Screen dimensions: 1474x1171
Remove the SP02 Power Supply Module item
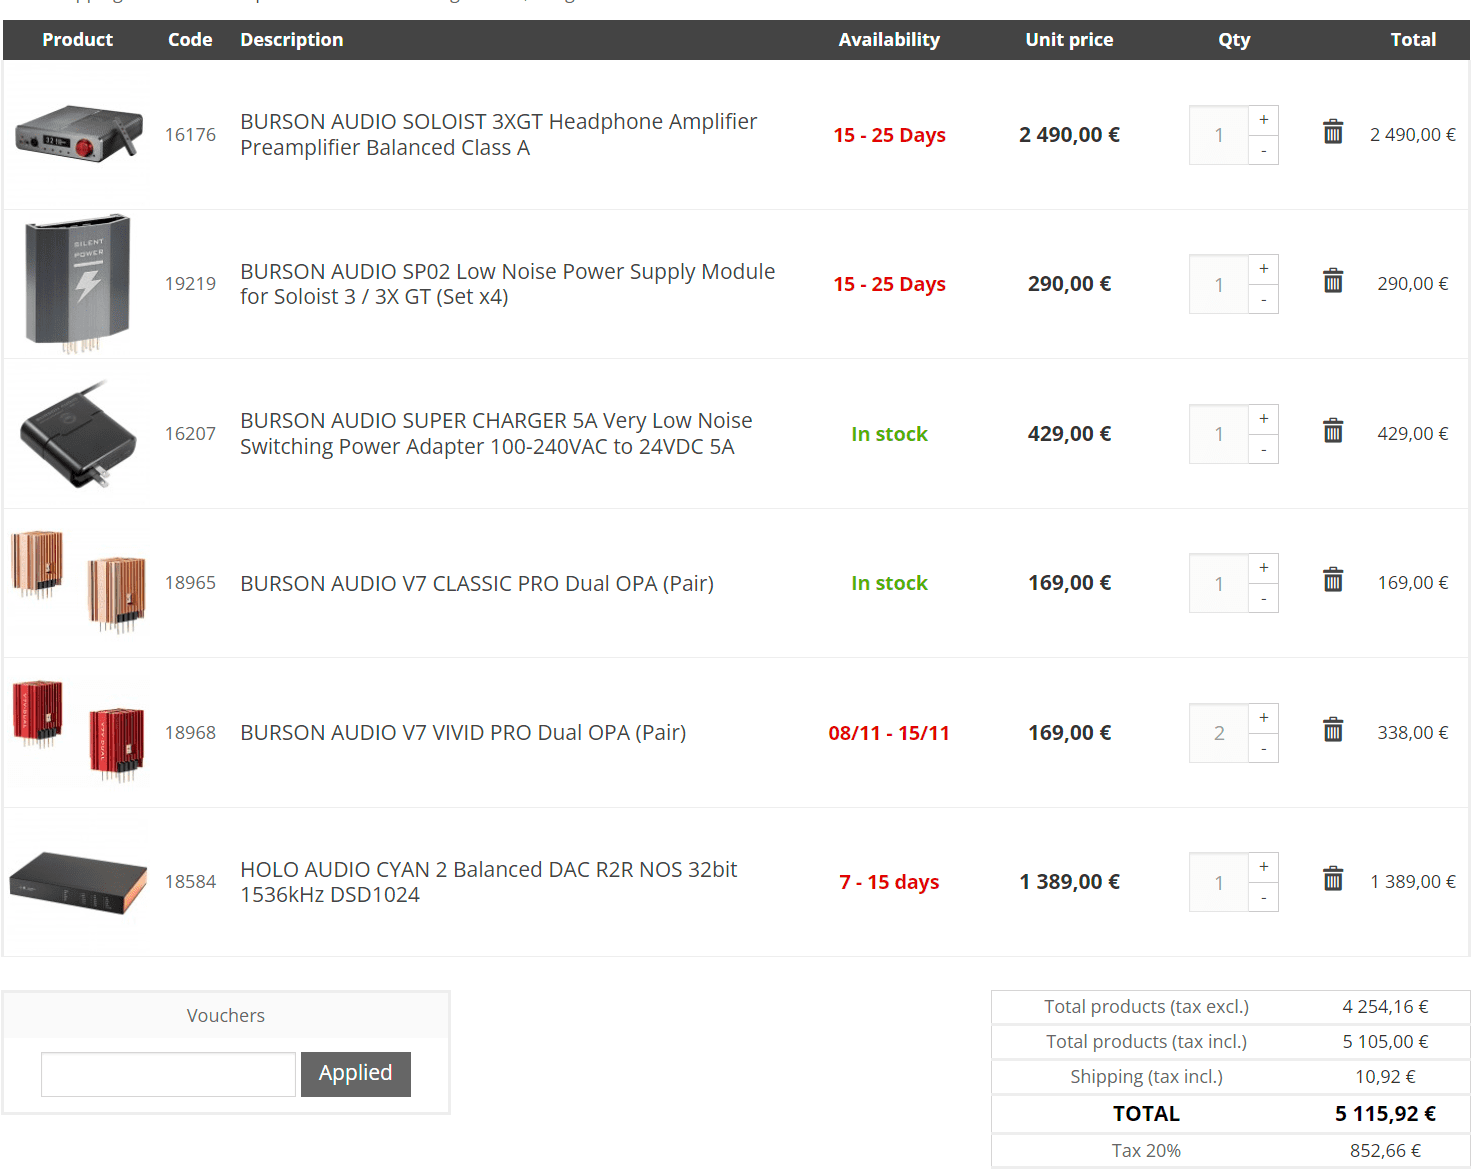point(1333,281)
